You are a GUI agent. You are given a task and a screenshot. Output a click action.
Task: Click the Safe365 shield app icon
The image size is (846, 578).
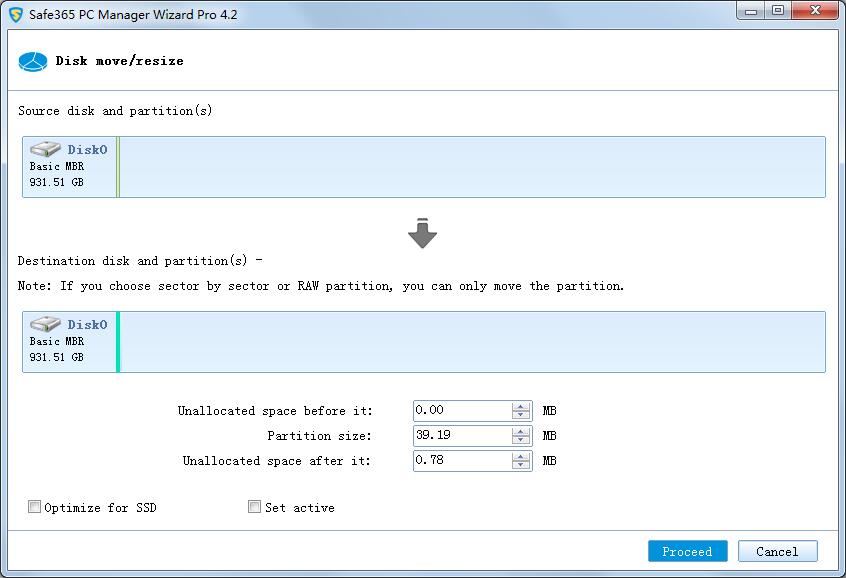pos(15,14)
